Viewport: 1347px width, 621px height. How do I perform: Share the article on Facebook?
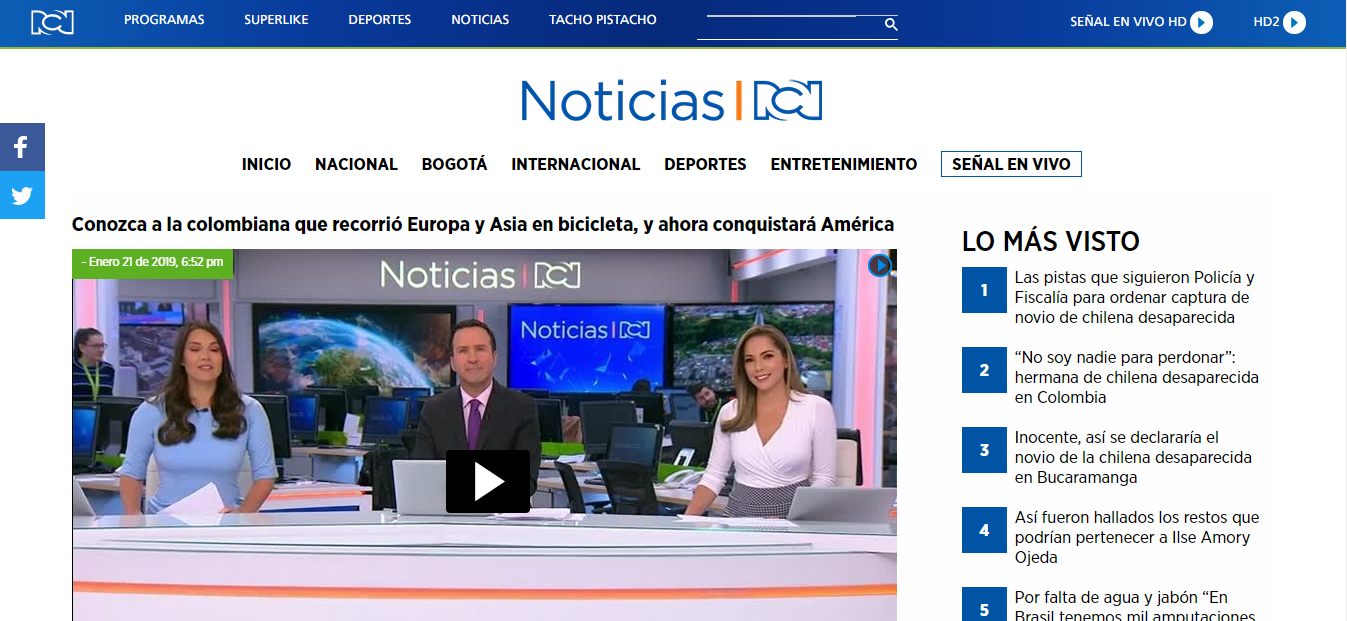click(22, 147)
